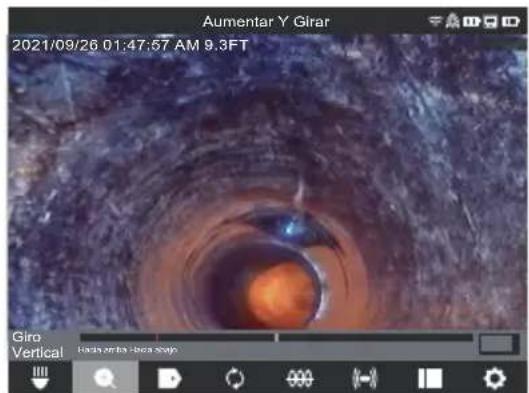Tap the Wi-Fi status icon
This screenshot has width=529, height=393.
coord(435,21)
